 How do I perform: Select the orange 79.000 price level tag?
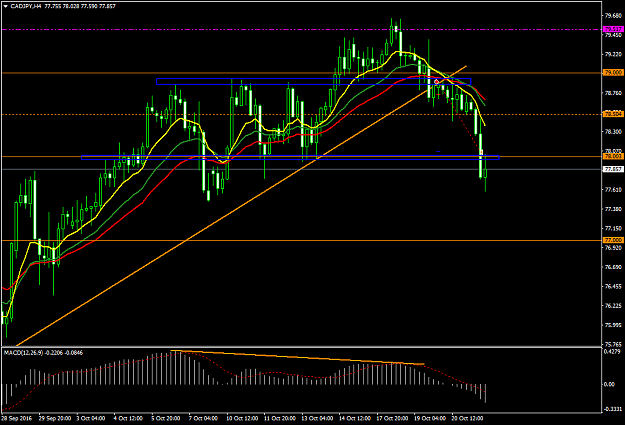pyautogui.click(x=613, y=73)
